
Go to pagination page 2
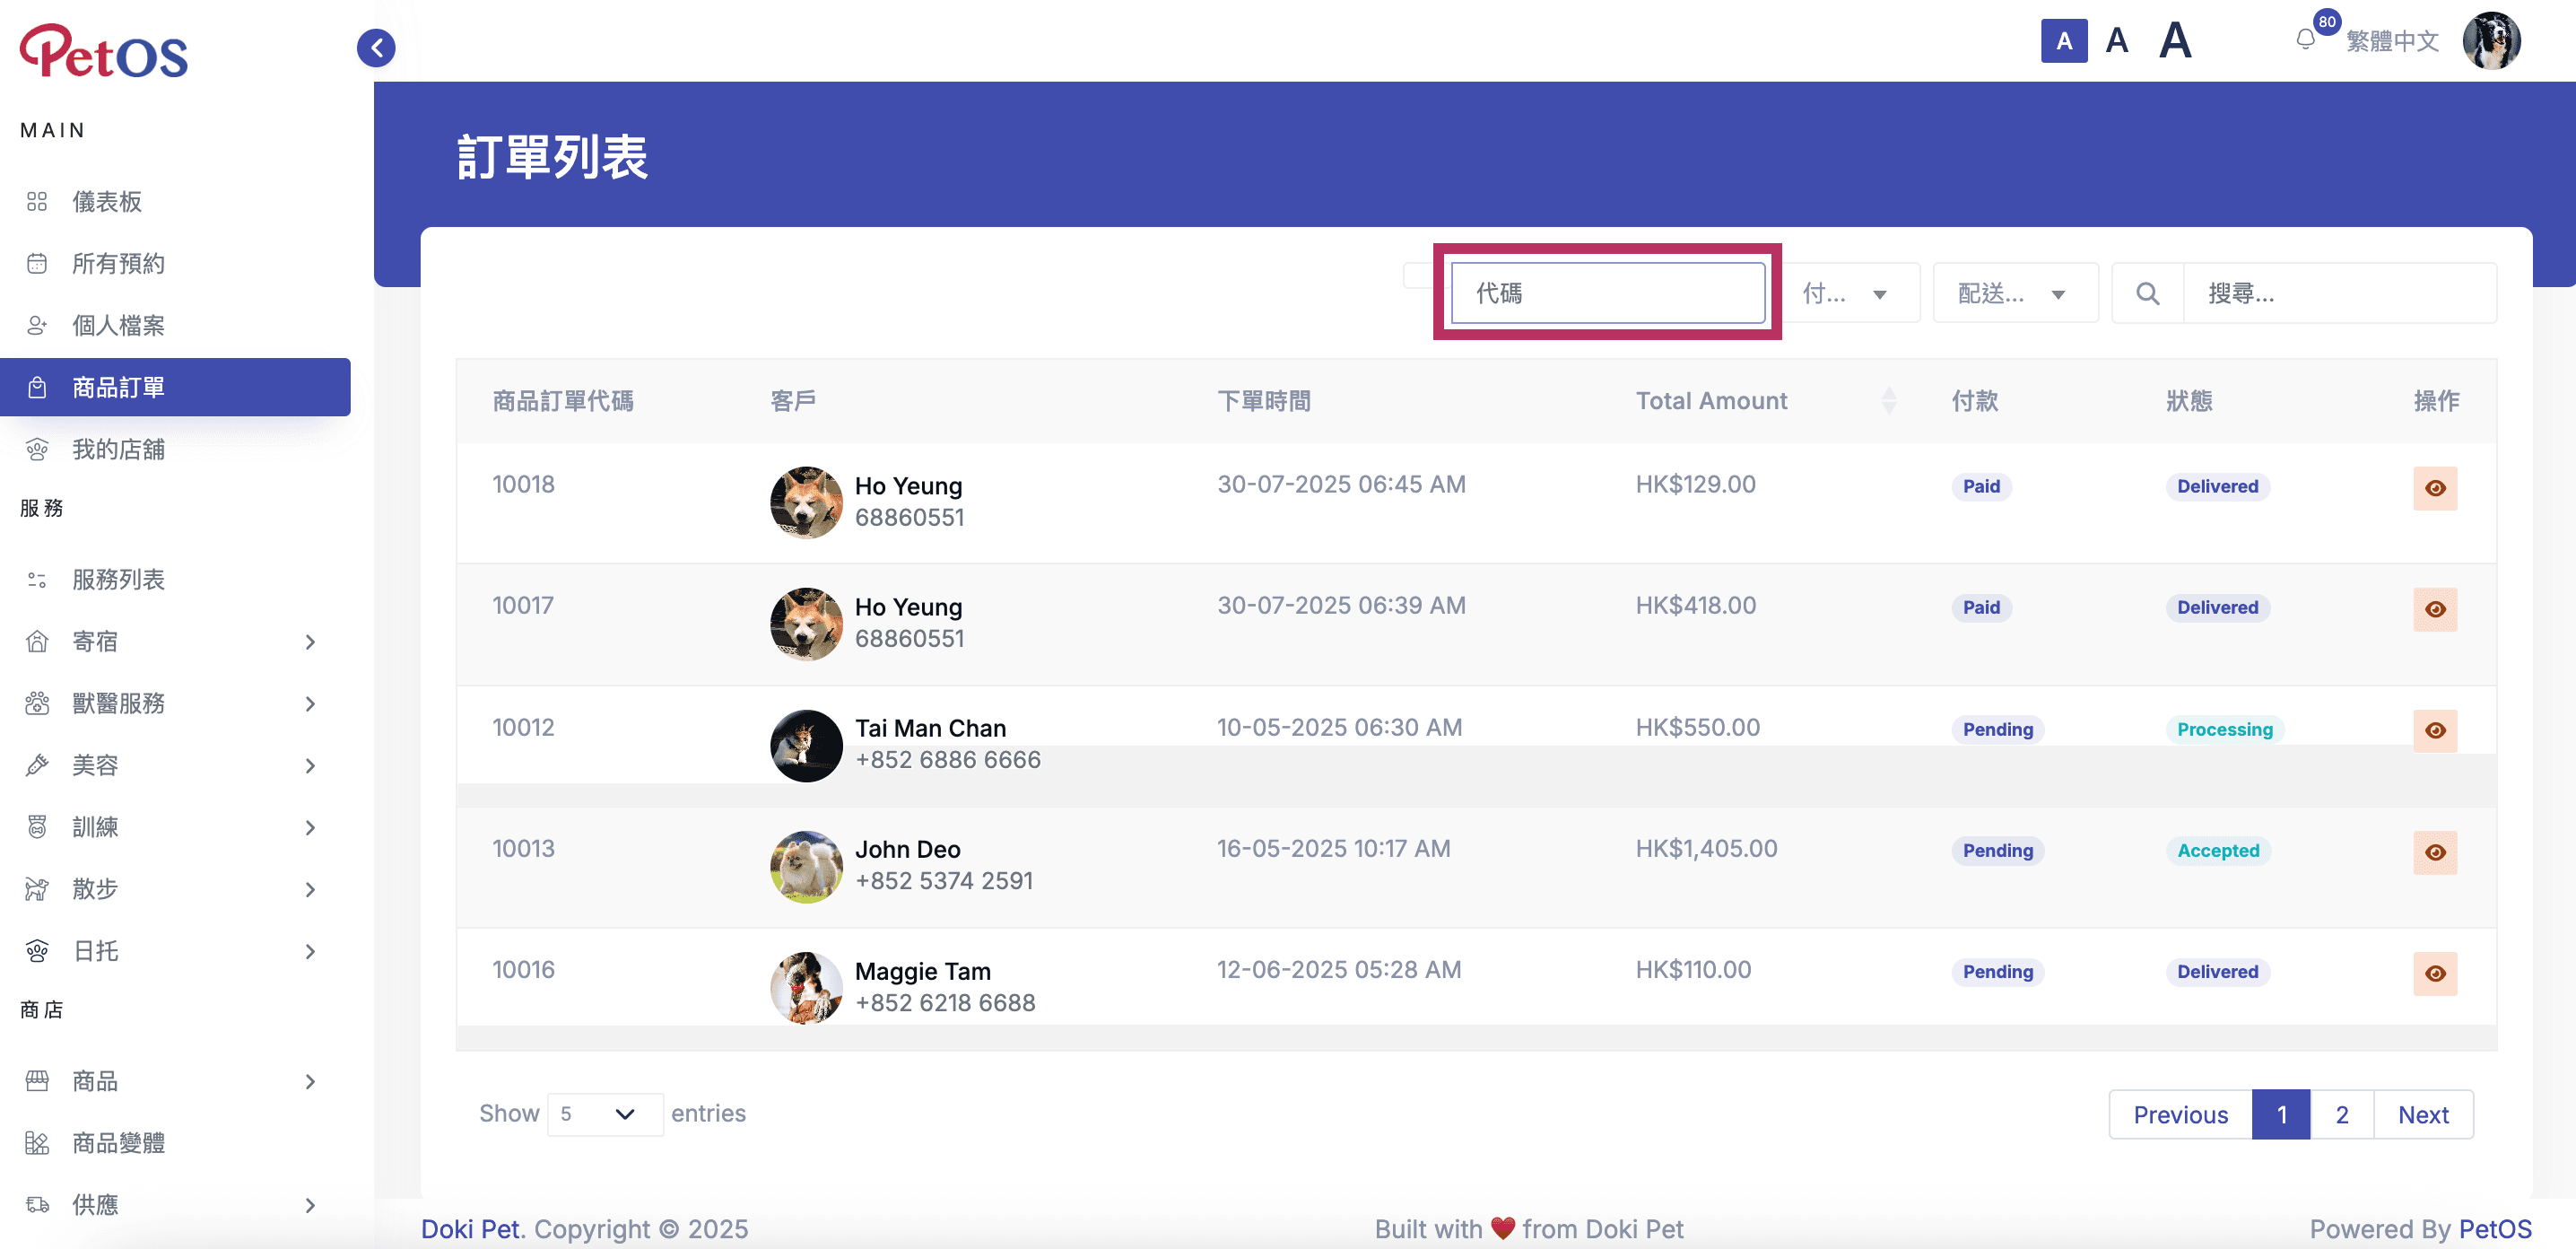[2341, 1114]
